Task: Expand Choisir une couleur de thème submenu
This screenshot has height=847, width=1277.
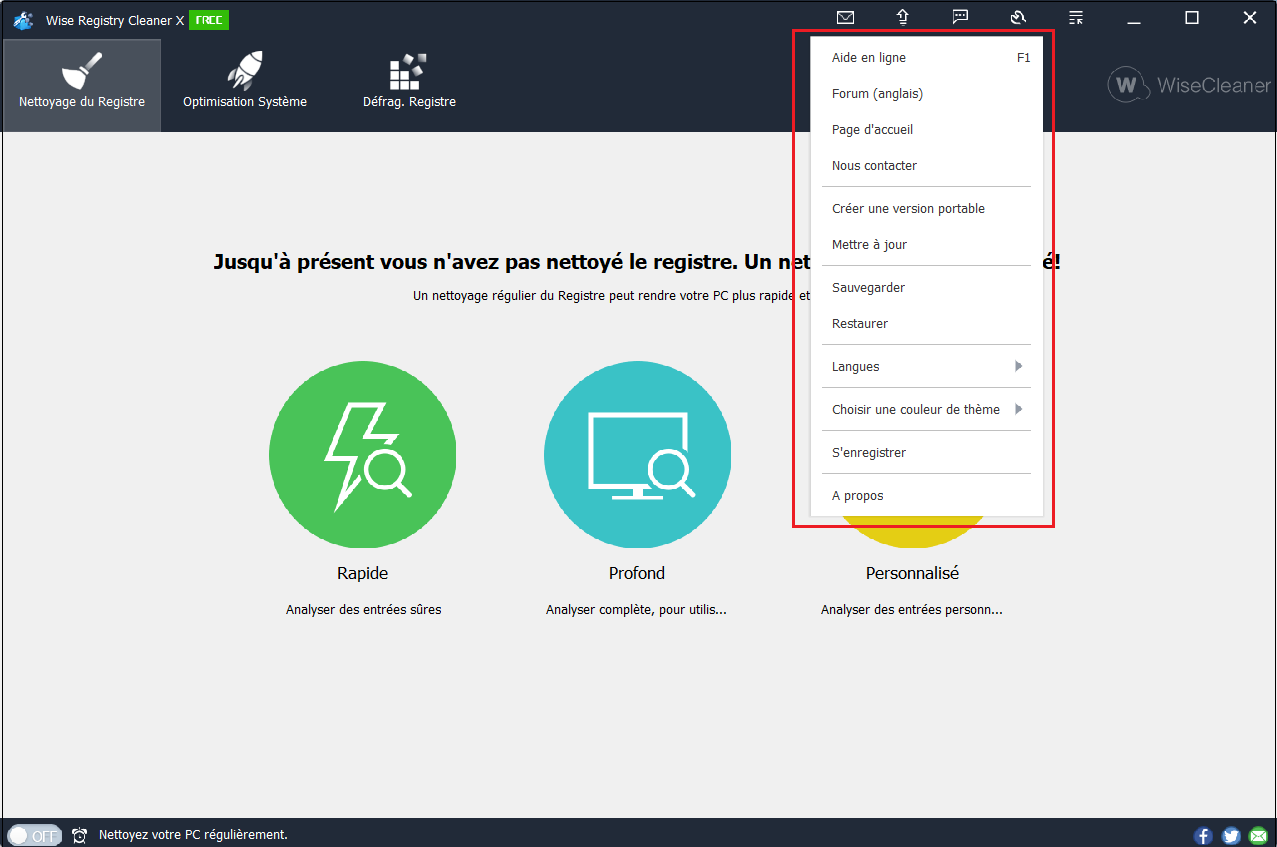Action: coord(926,410)
